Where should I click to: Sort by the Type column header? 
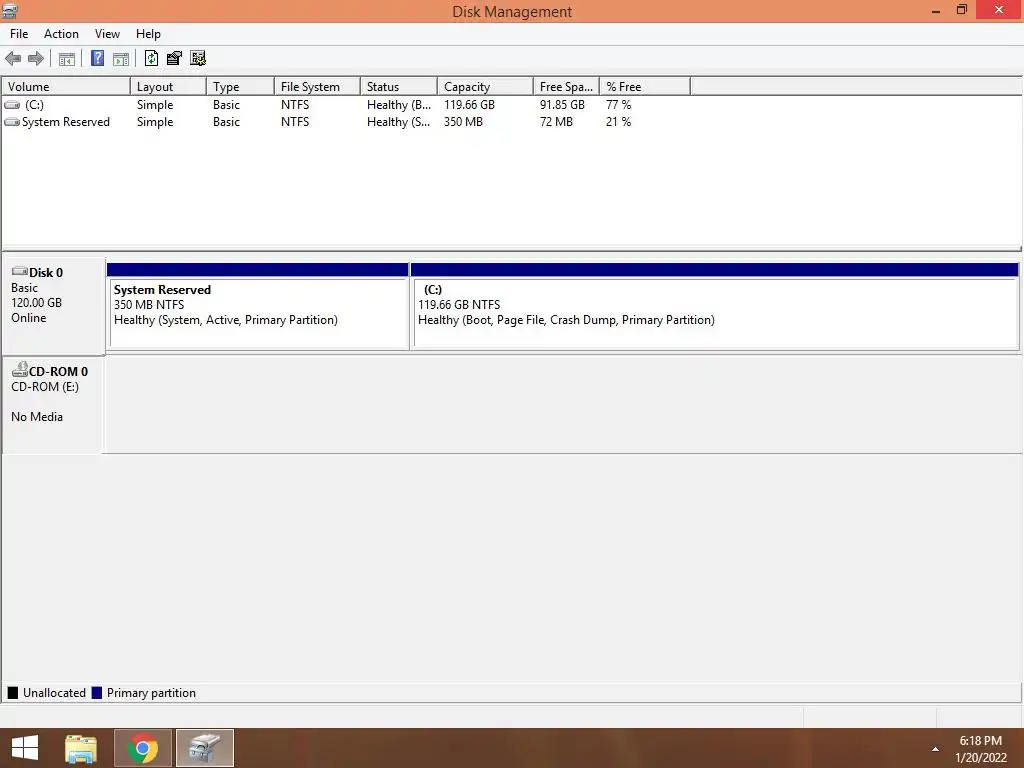(x=240, y=86)
